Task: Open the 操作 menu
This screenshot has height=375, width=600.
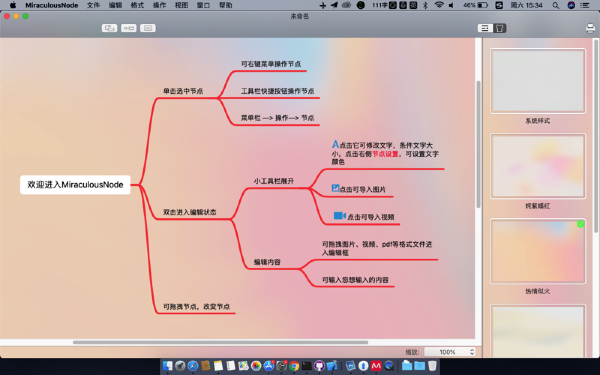Action: point(159,5)
